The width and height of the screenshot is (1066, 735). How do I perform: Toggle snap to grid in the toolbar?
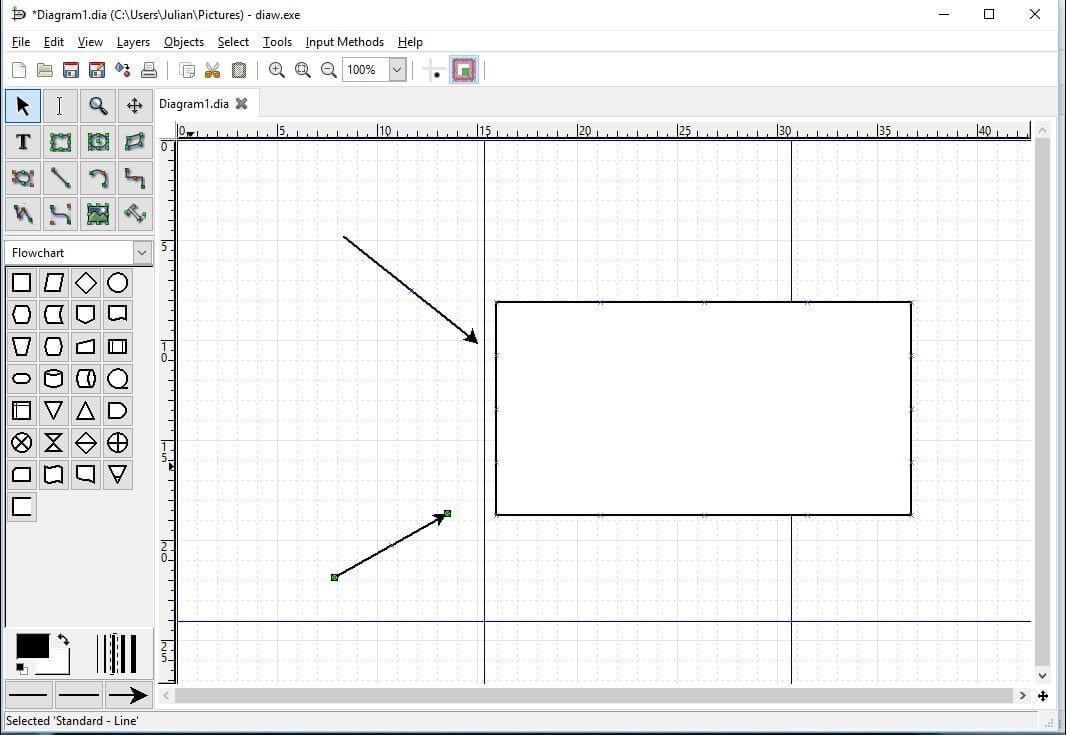click(x=434, y=70)
